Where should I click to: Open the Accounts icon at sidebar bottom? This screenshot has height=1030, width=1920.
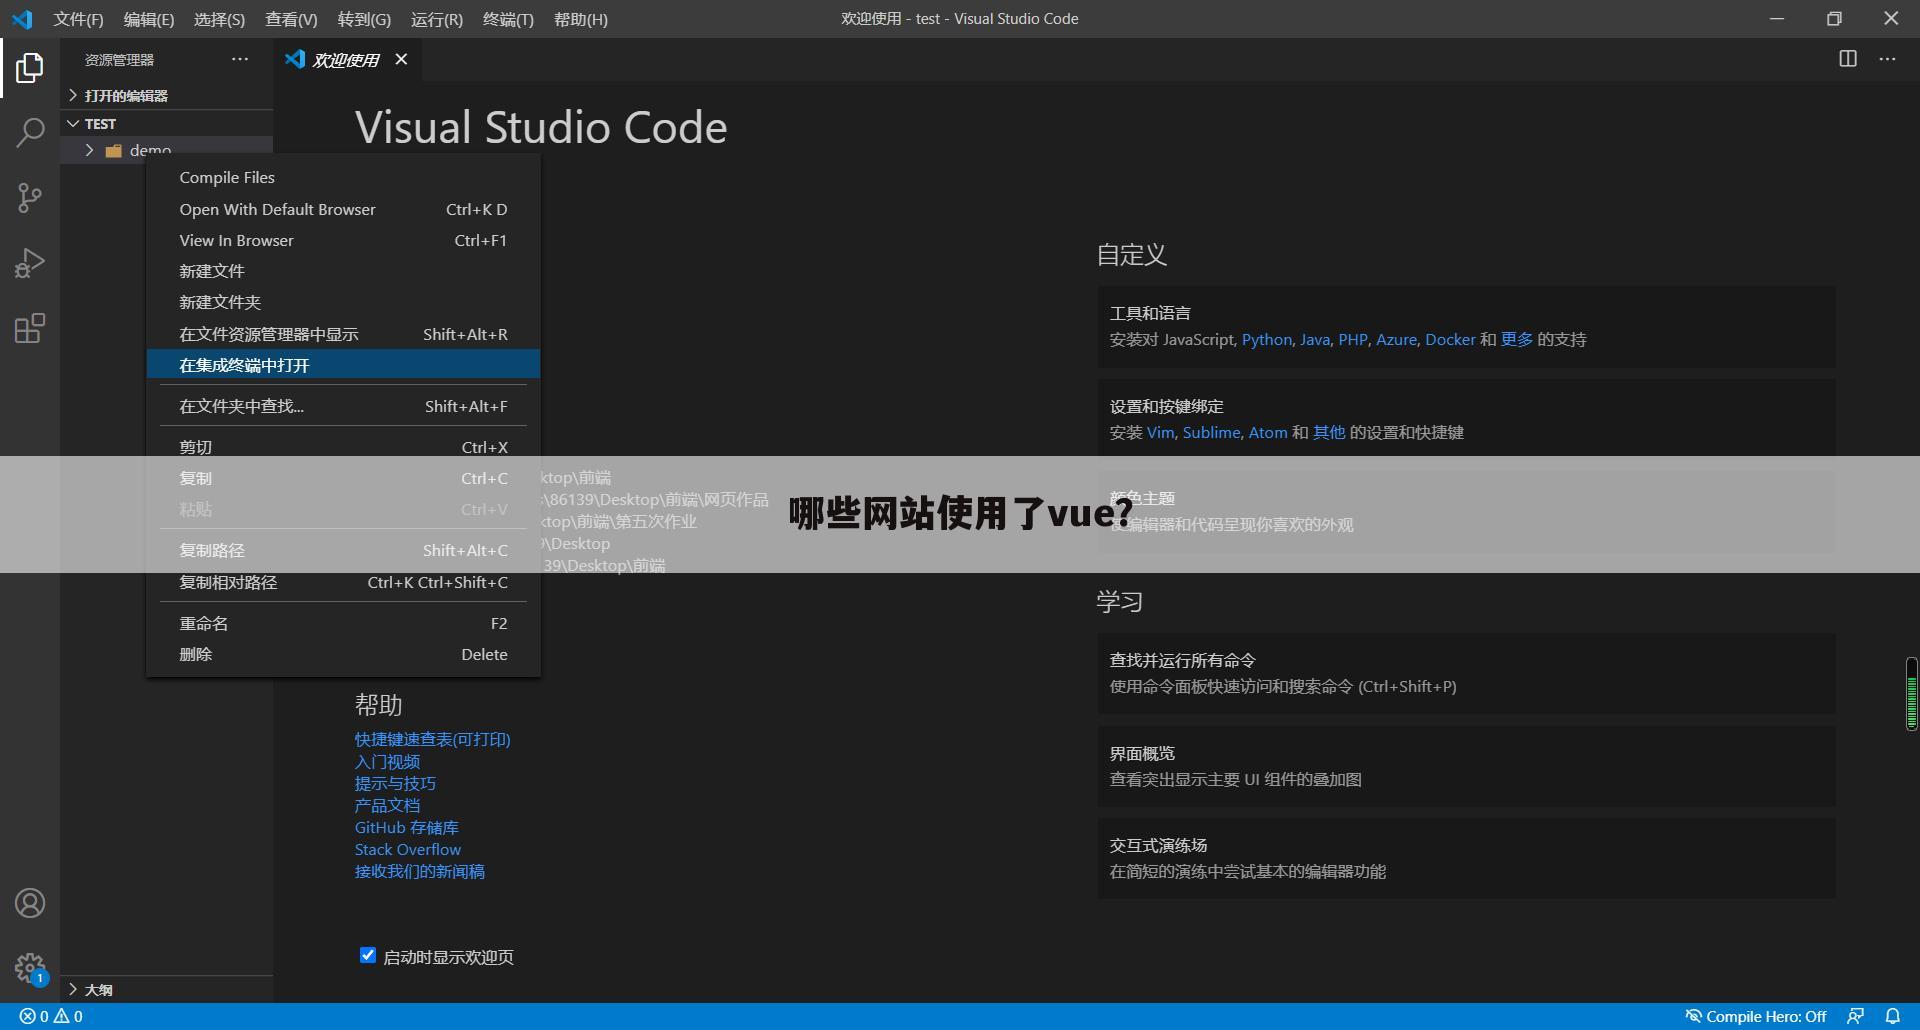click(x=30, y=902)
